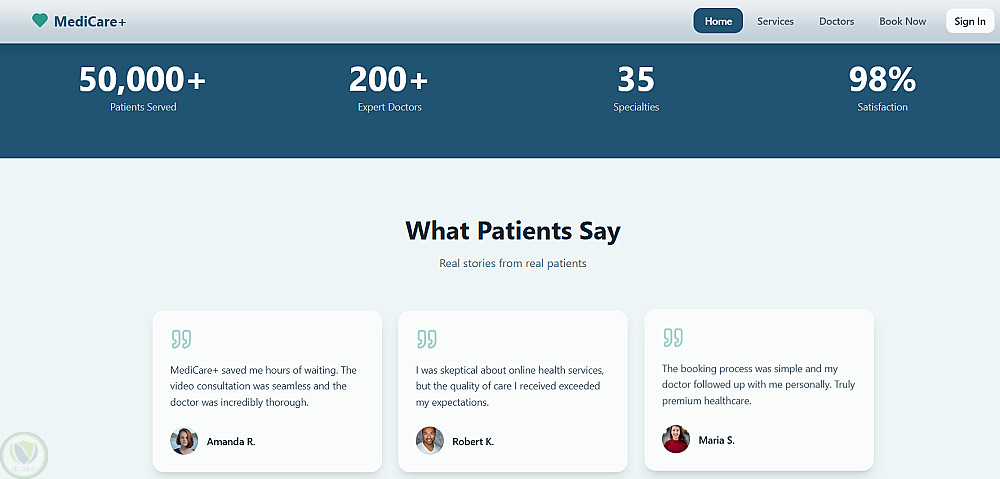Click the What Patients Say heading
The height and width of the screenshot is (479, 1000).
point(513,231)
